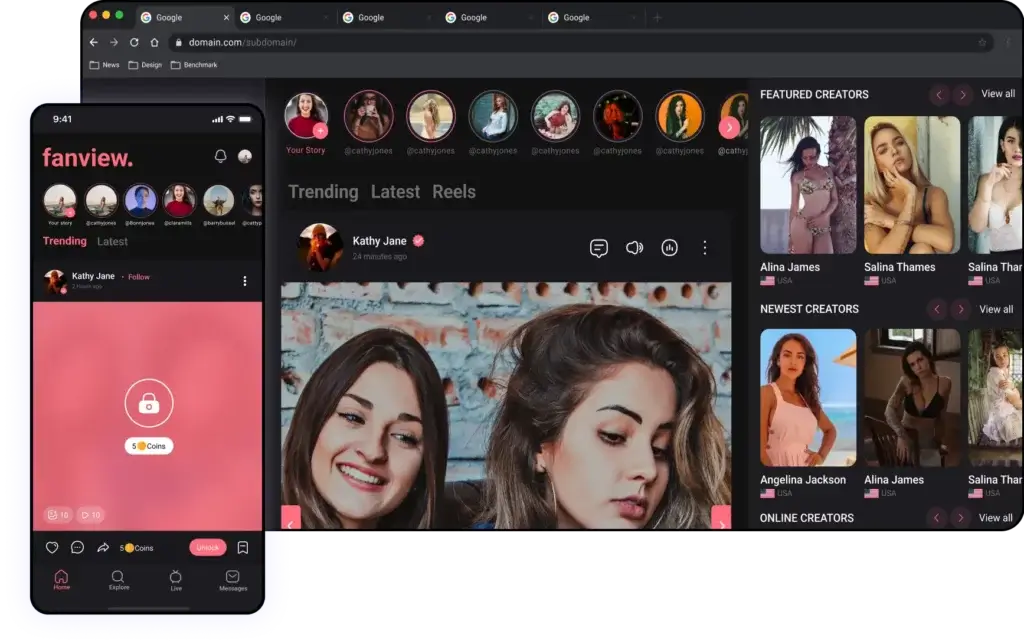View all online creators
This screenshot has height=644, width=1024.
[995, 518]
